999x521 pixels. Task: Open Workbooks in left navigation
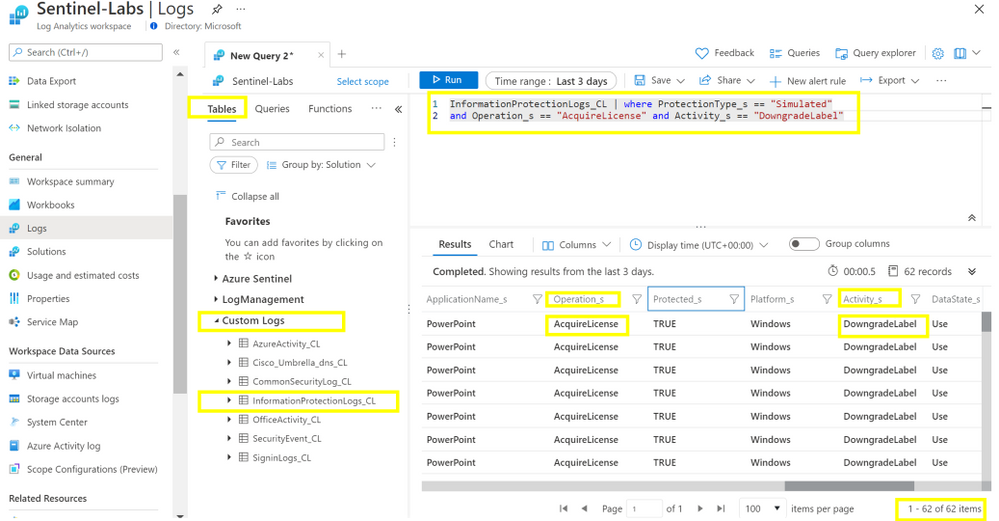[x=50, y=205]
